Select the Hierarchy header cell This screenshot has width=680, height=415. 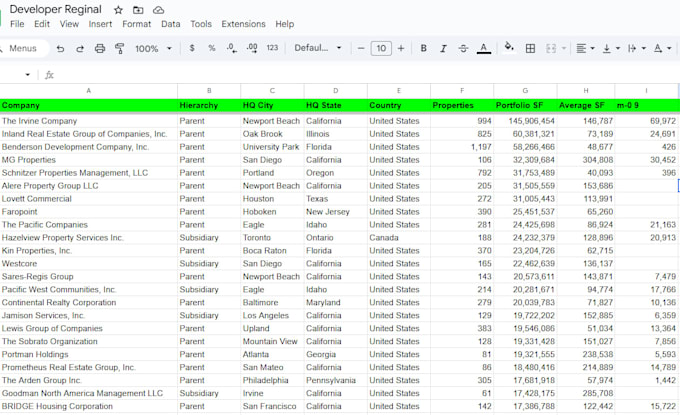point(209,105)
